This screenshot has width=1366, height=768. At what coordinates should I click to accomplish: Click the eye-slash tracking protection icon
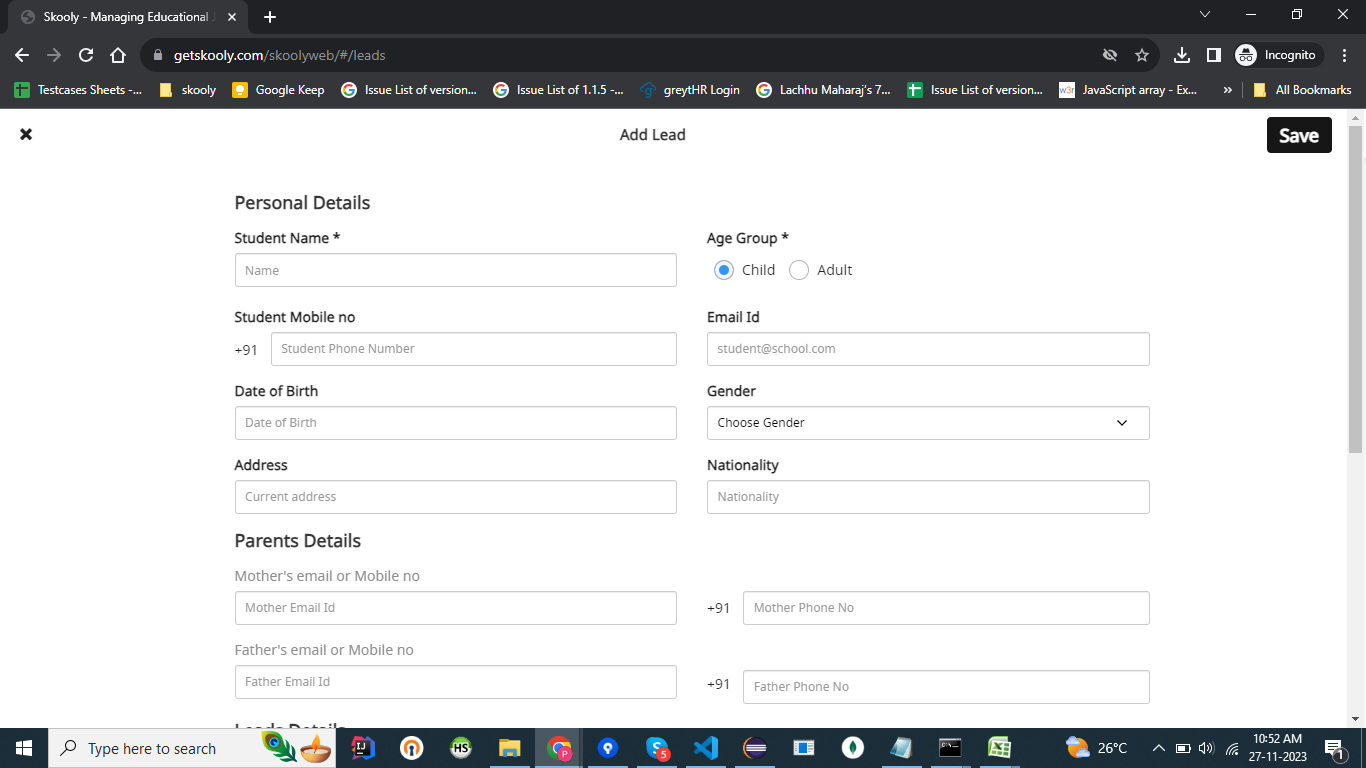[x=1109, y=55]
